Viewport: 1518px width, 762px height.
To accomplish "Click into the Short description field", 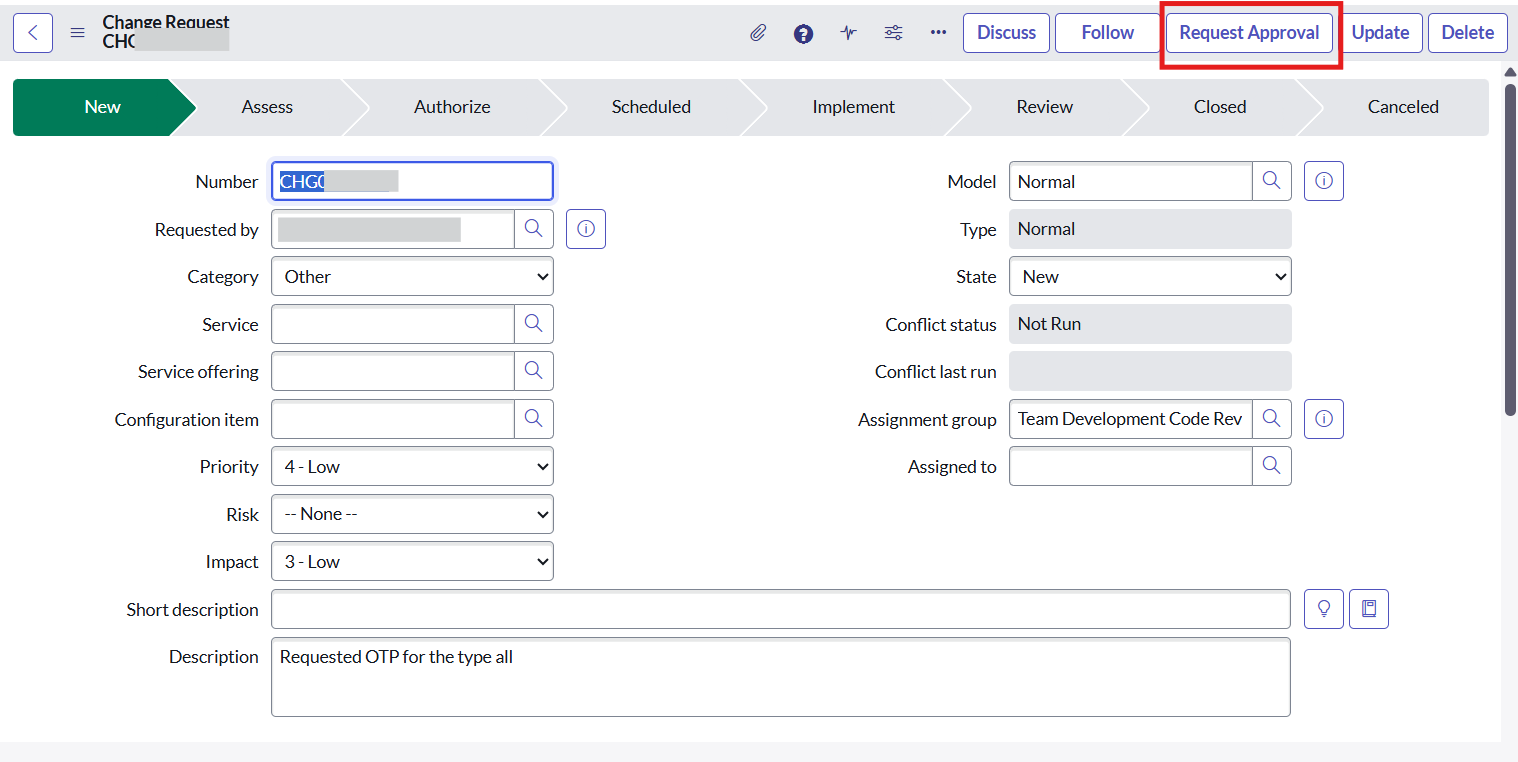I will [x=781, y=609].
